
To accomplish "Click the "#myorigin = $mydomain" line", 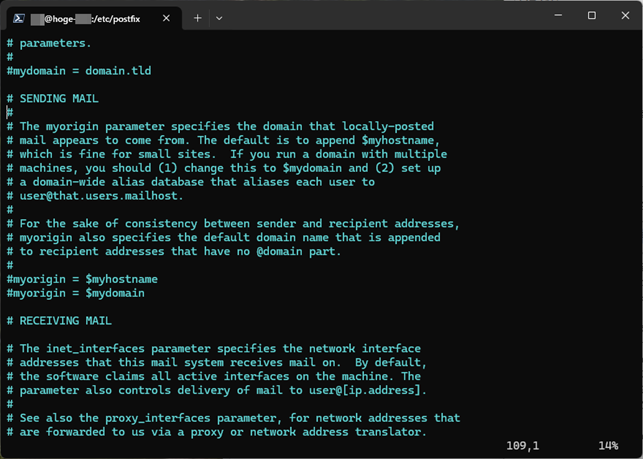I will (x=76, y=293).
